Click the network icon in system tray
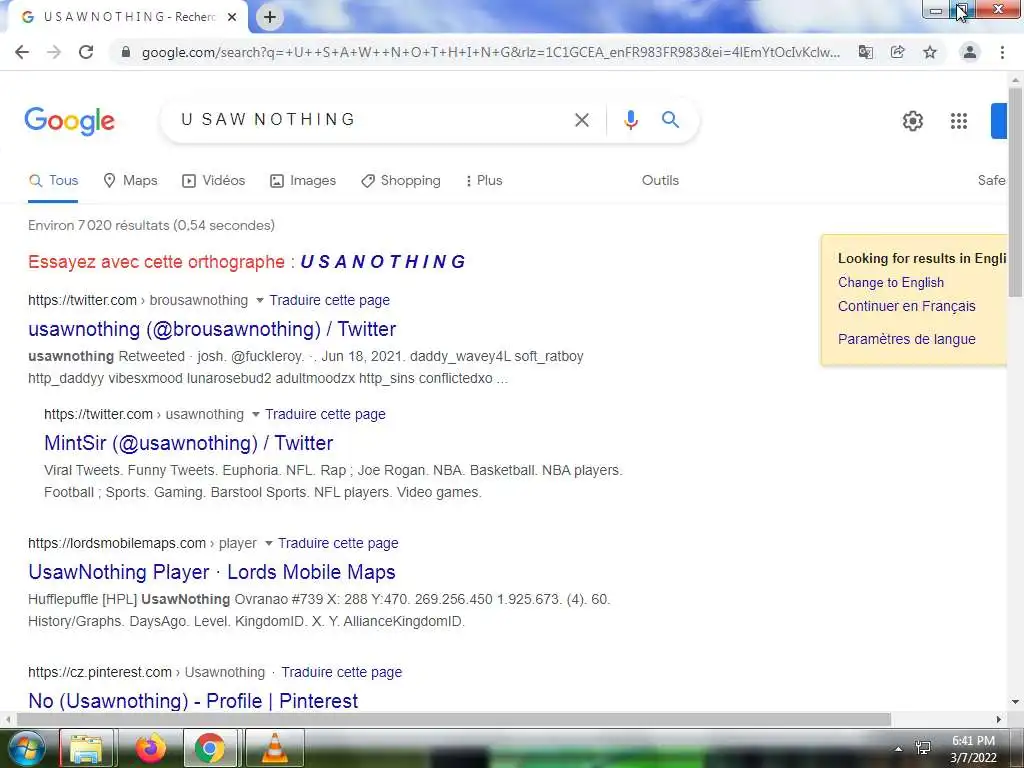The height and width of the screenshot is (768, 1024). 923,748
